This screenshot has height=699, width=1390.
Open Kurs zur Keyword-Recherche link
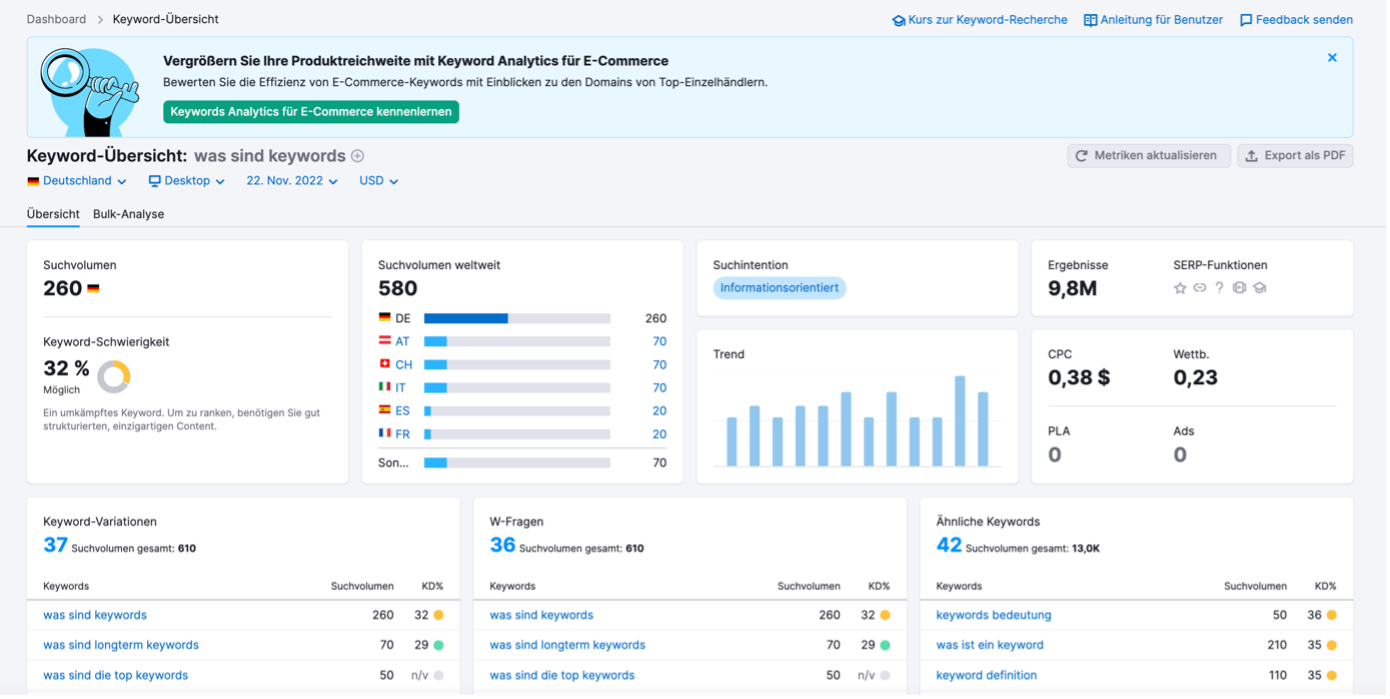pyautogui.click(x=979, y=20)
